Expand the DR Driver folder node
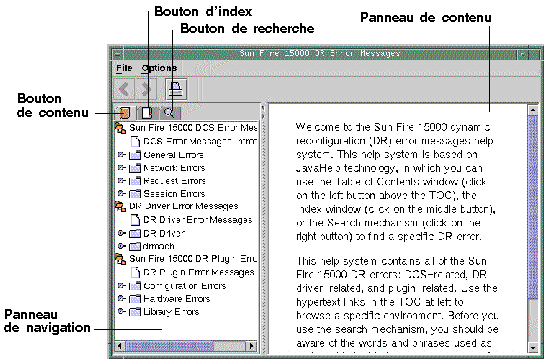The height and width of the screenshot is (364, 549). pyautogui.click(x=121, y=233)
